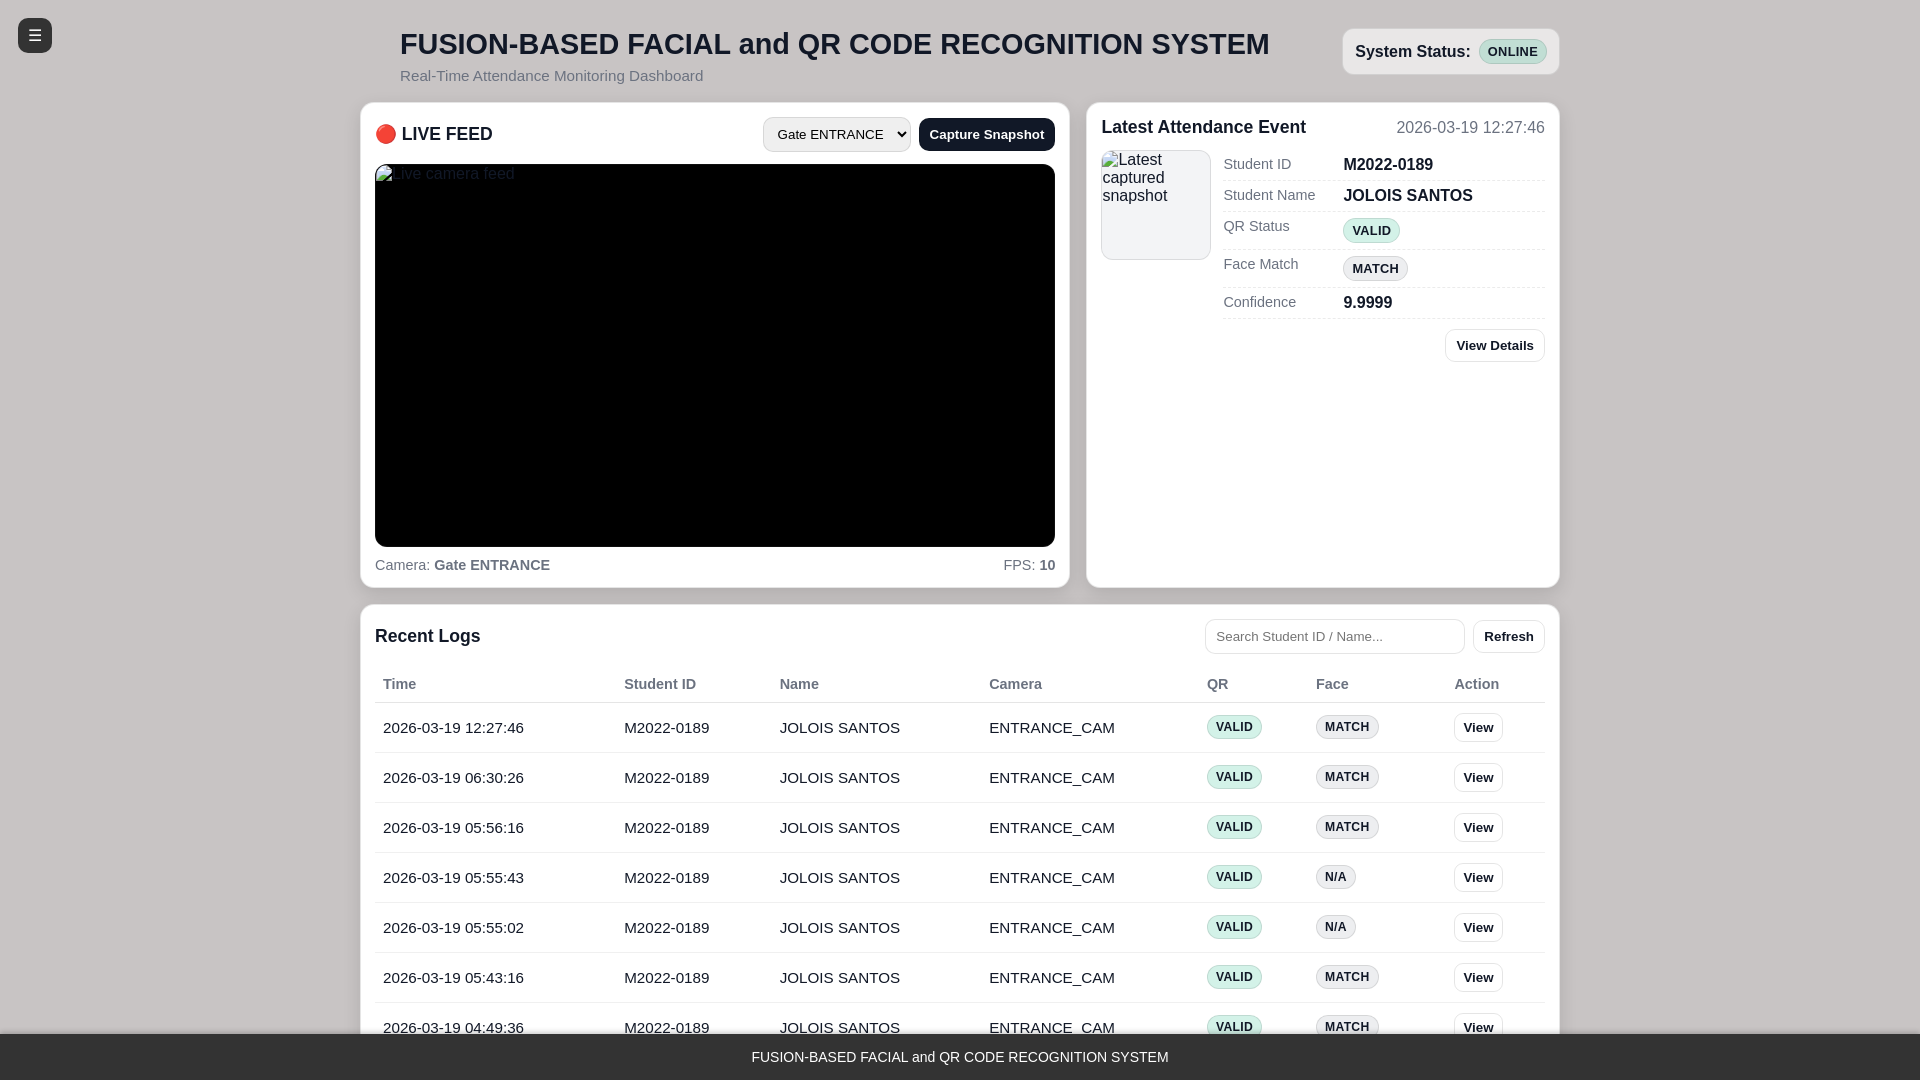Refresh the Recent Logs table

click(x=1508, y=636)
